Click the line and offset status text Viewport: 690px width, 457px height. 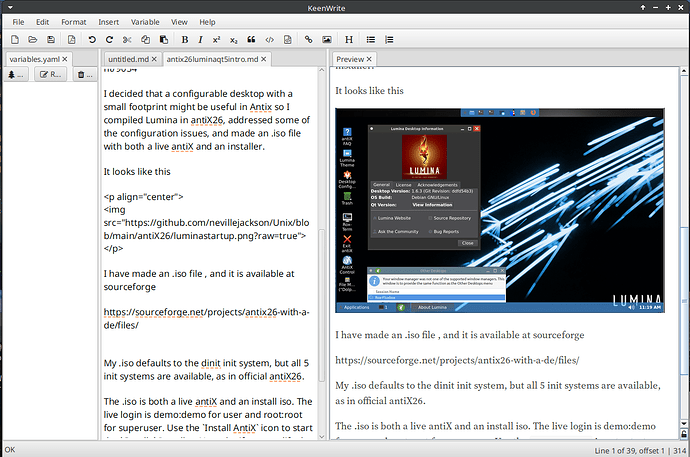coord(640,450)
